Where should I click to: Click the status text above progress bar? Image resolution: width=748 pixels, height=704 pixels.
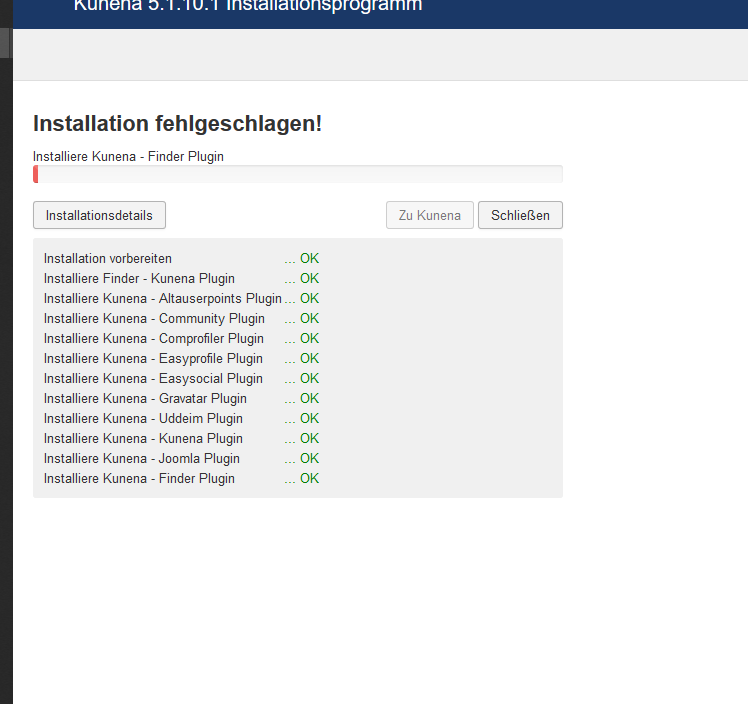128,156
